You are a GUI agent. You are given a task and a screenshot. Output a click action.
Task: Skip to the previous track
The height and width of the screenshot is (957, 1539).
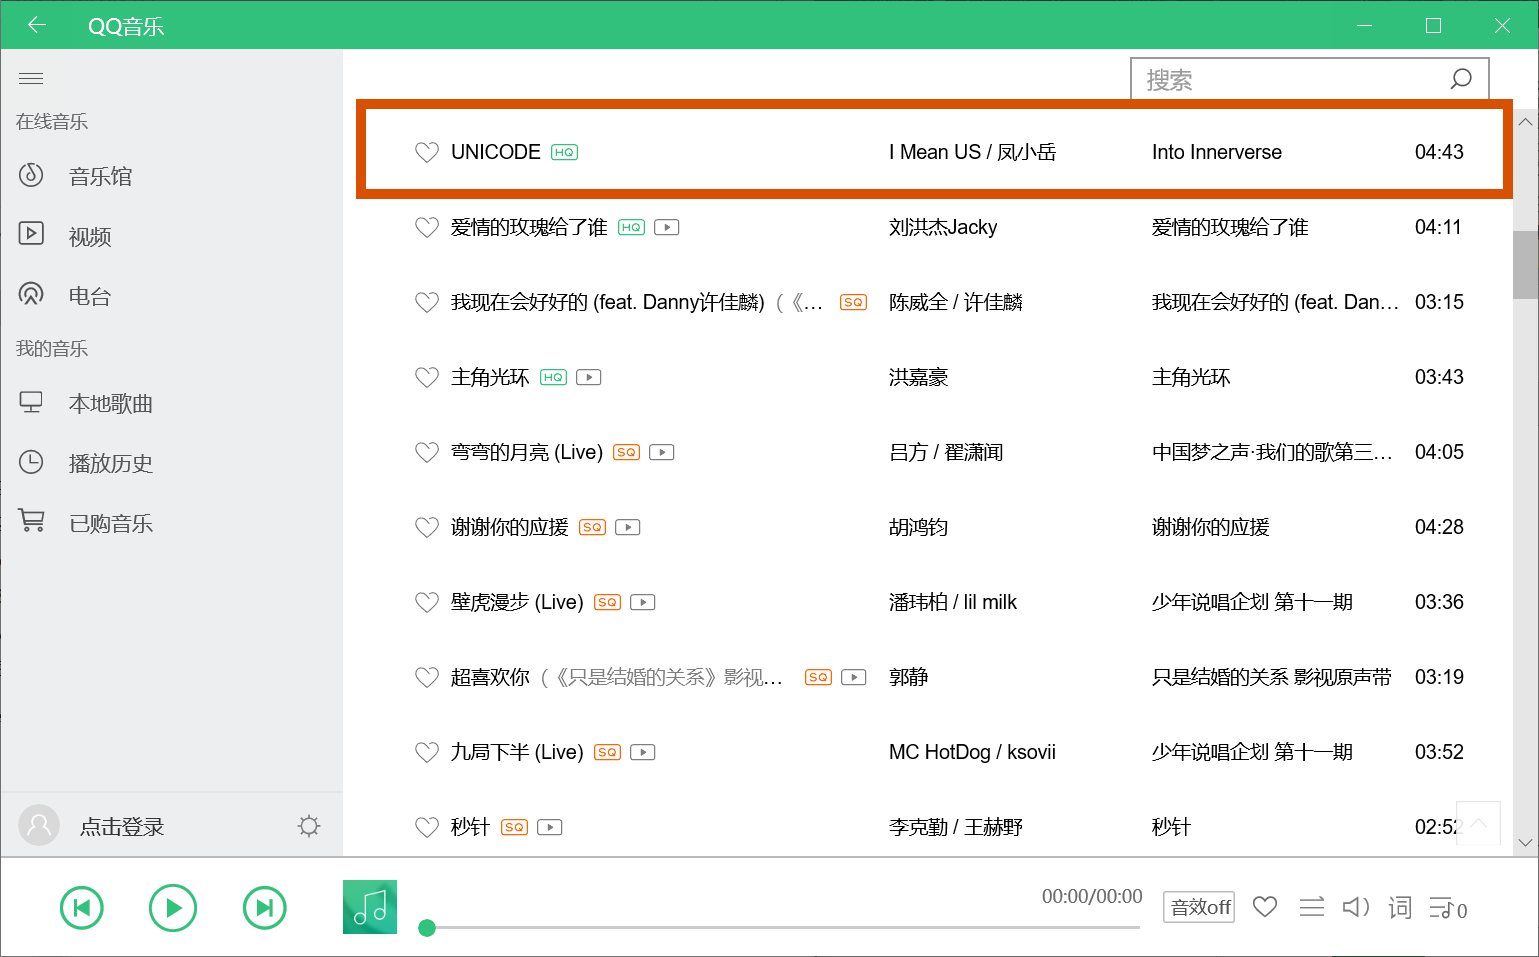tap(82, 908)
